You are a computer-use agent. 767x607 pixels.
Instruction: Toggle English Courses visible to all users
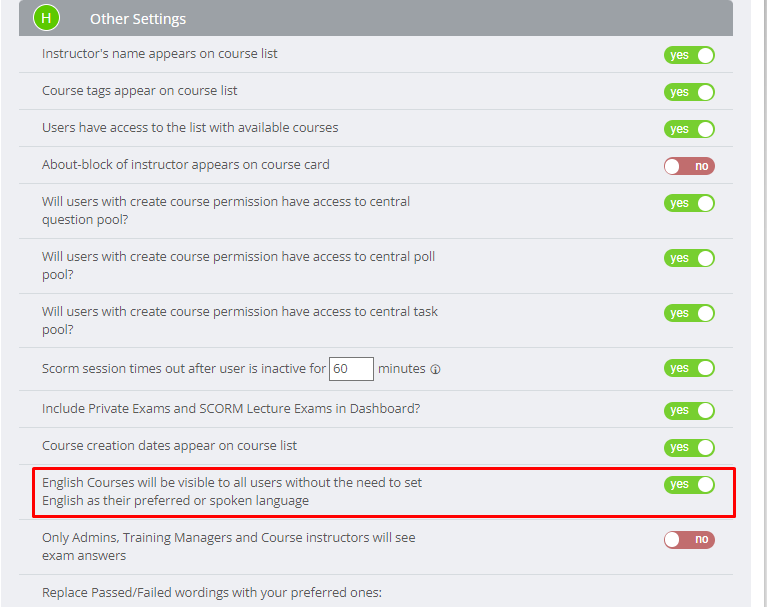click(x=689, y=485)
